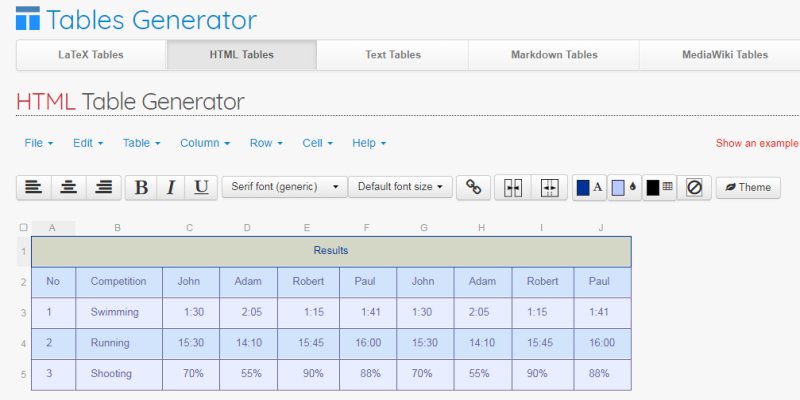Image resolution: width=800 pixels, height=400 pixels.
Task: Select the 15:30 cell in column G
Action: pos(425,344)
